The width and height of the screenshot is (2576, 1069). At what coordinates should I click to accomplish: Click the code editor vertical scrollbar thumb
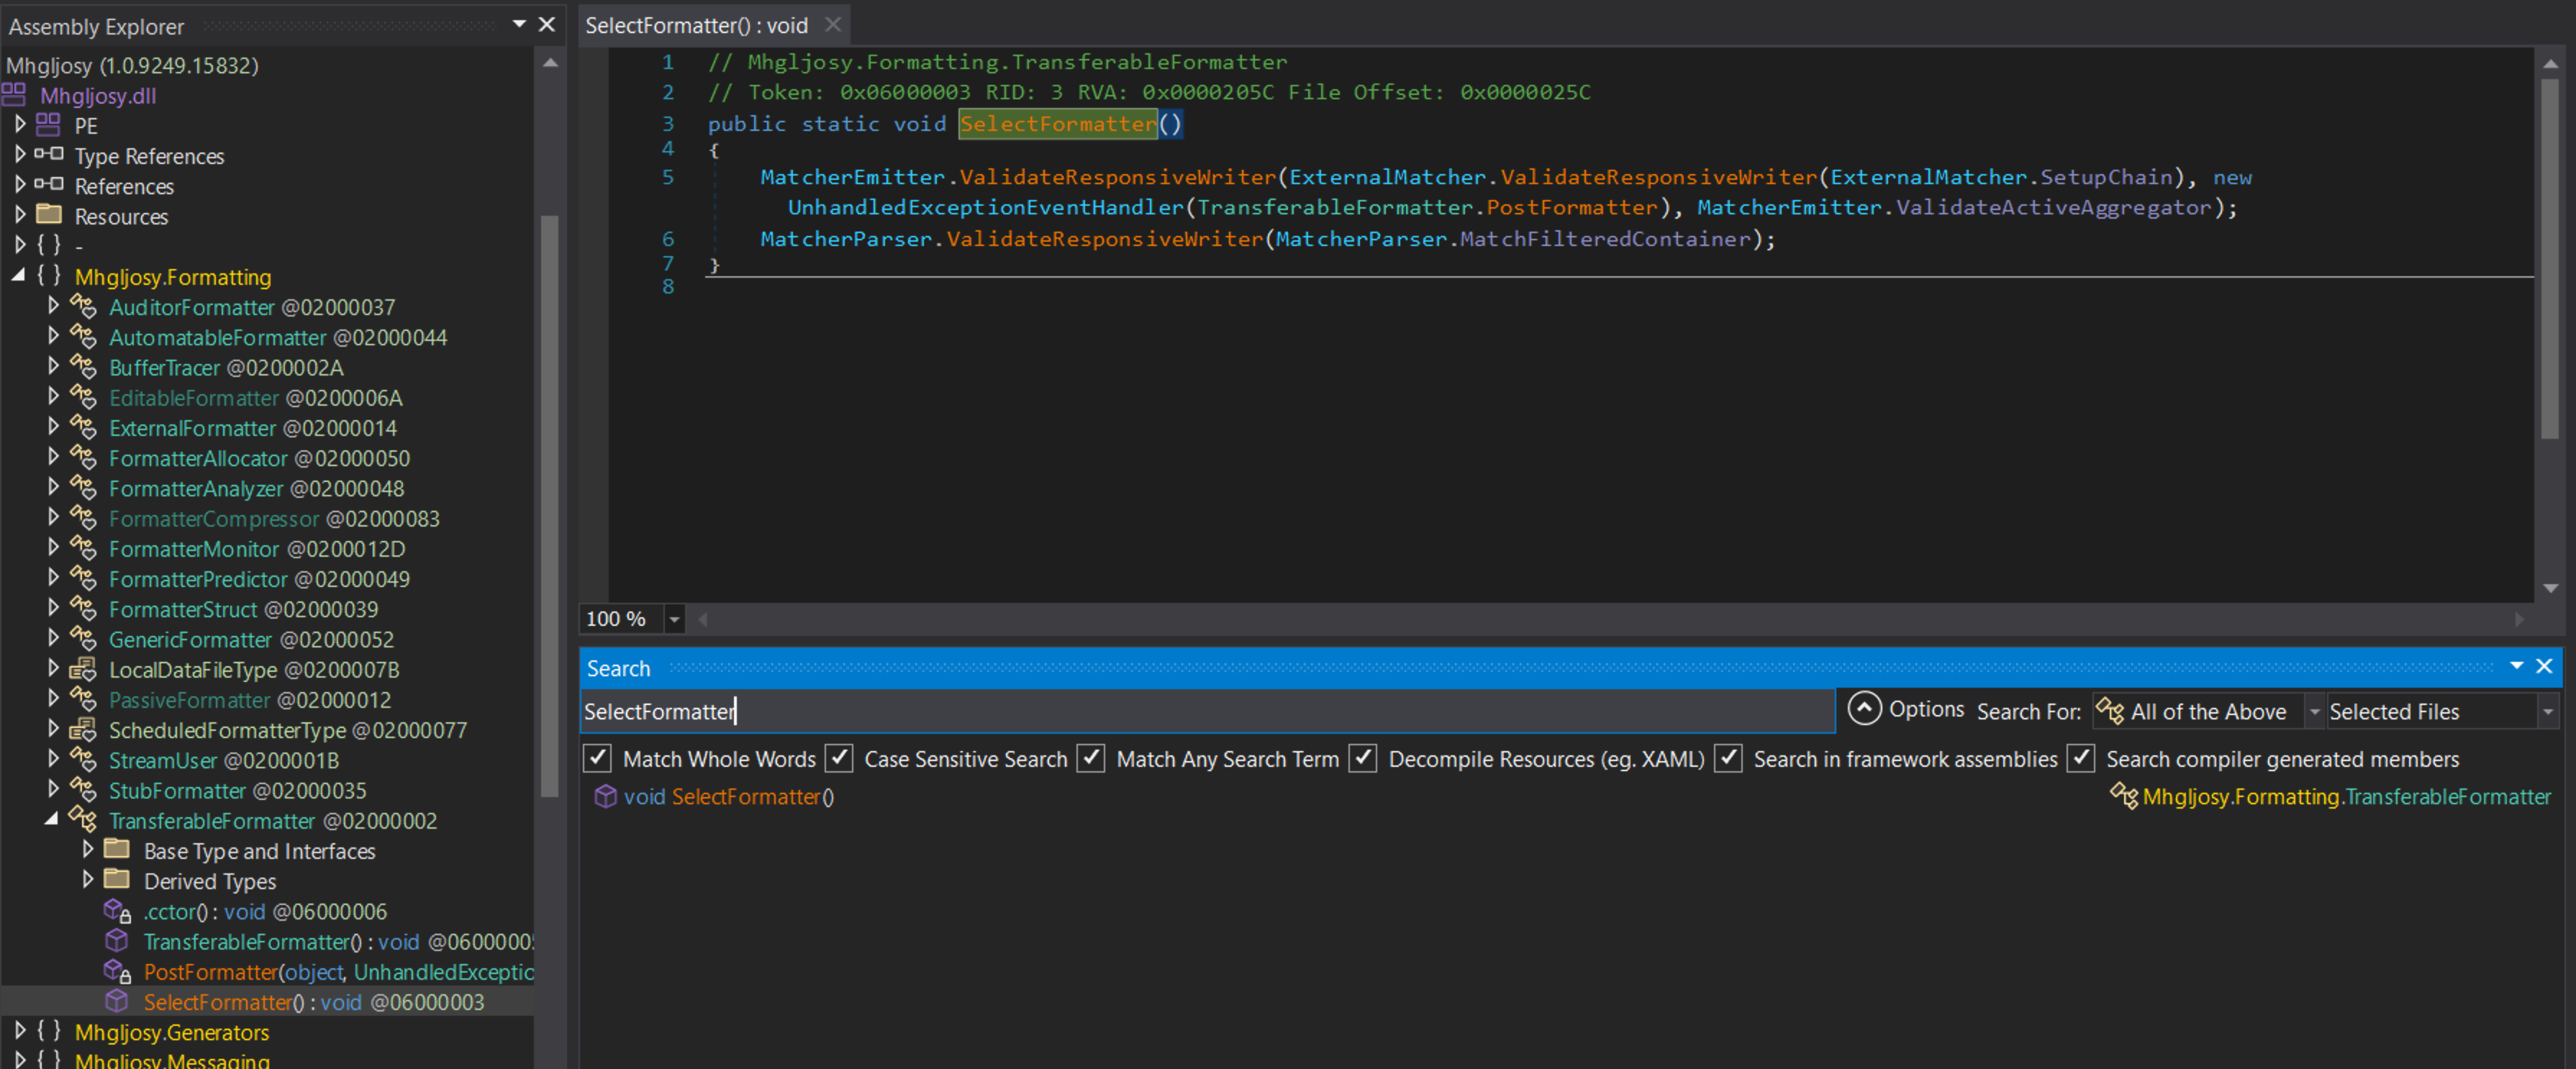(x=2549, y=258)
